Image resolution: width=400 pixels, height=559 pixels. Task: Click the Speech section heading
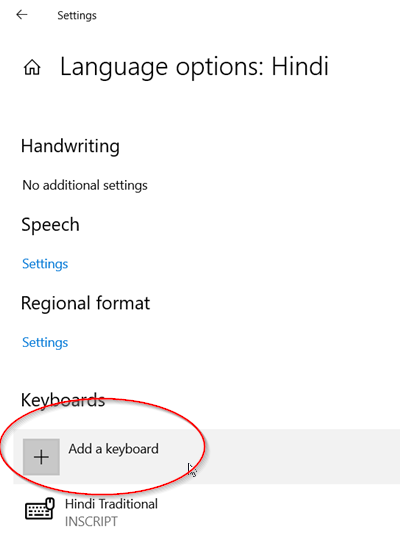(x=50, y=225)
